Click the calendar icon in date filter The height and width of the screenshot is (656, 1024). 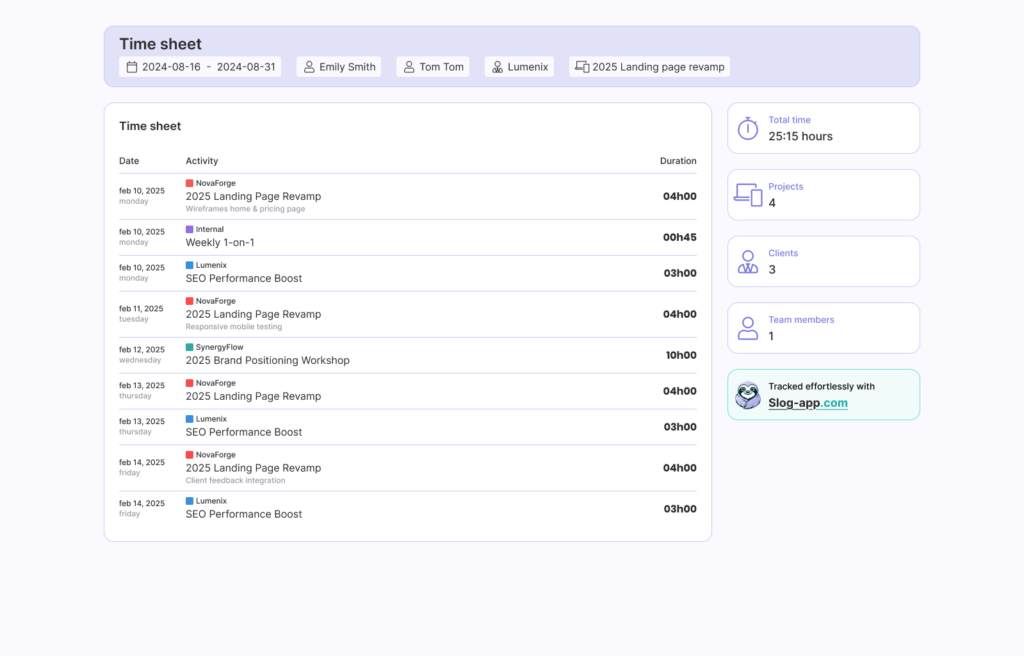(131, 67)
